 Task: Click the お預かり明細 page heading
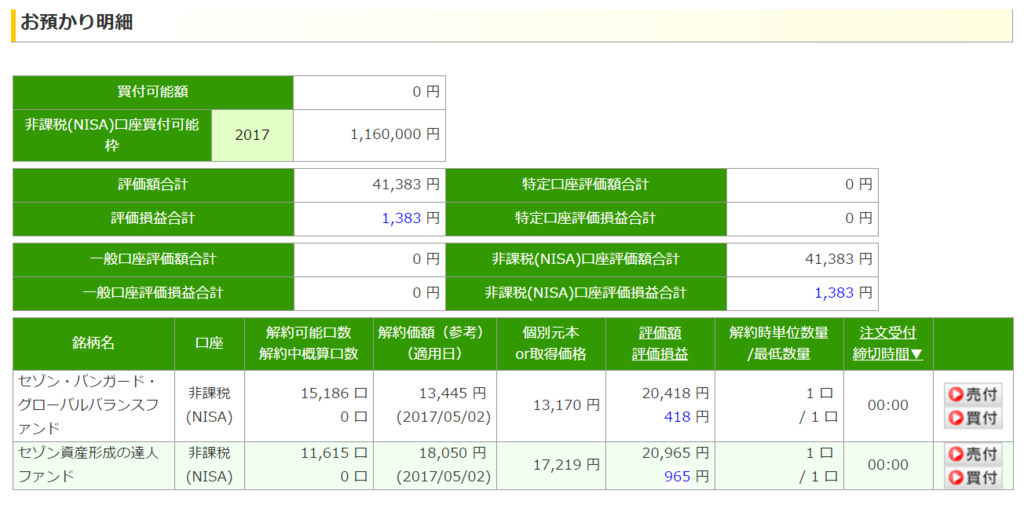pyautogui.click(x=77, y=23)
